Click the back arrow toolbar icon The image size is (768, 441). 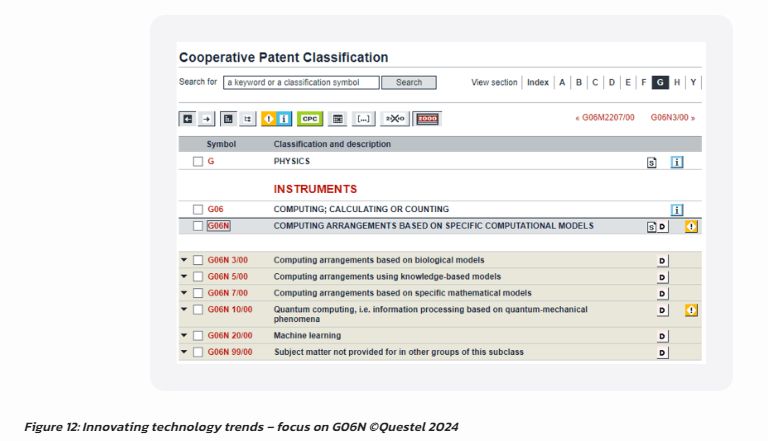[187, 119]
